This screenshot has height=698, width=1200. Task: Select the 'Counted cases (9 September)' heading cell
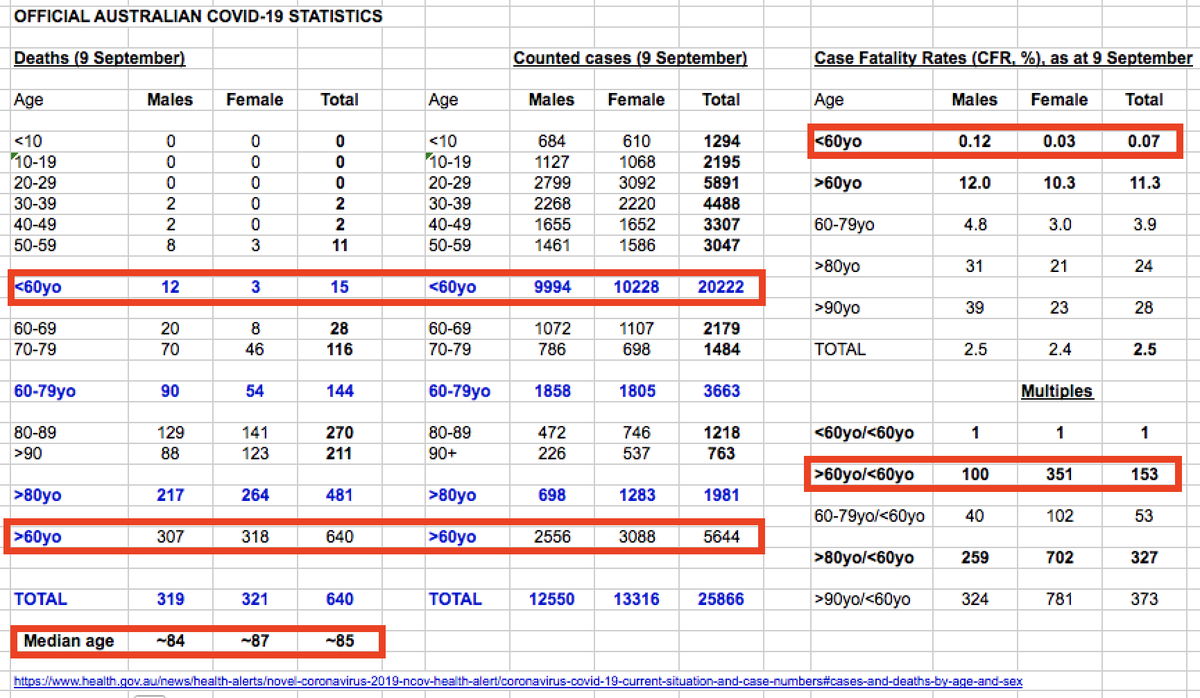click(630, 58)
